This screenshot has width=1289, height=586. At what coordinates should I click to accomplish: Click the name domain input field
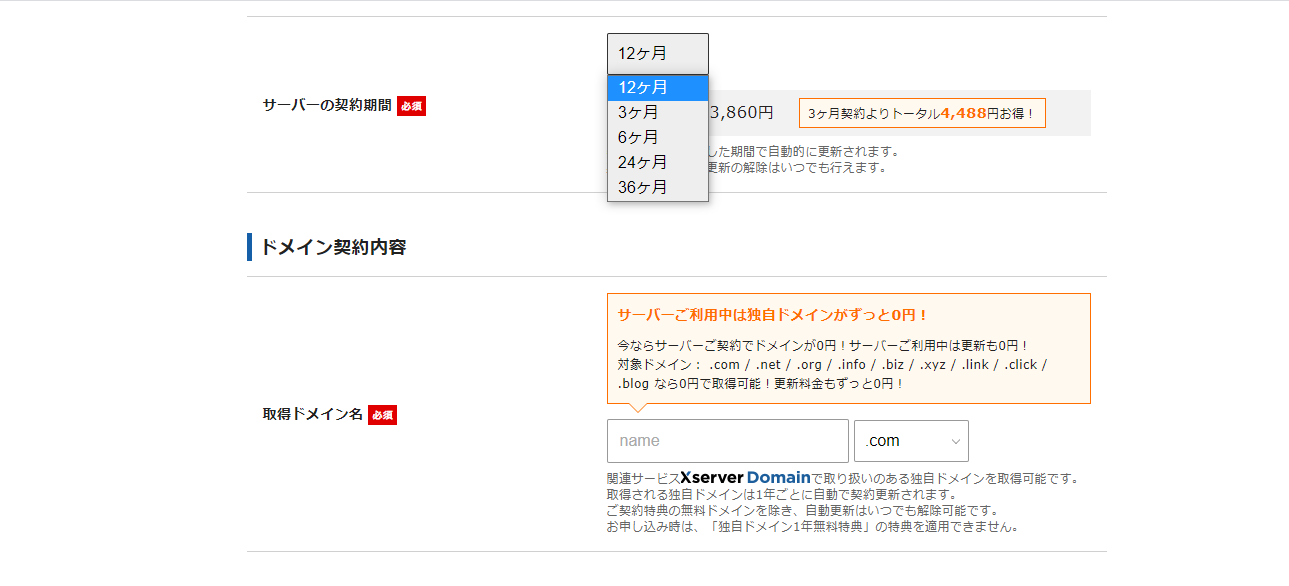pos(727,441)
